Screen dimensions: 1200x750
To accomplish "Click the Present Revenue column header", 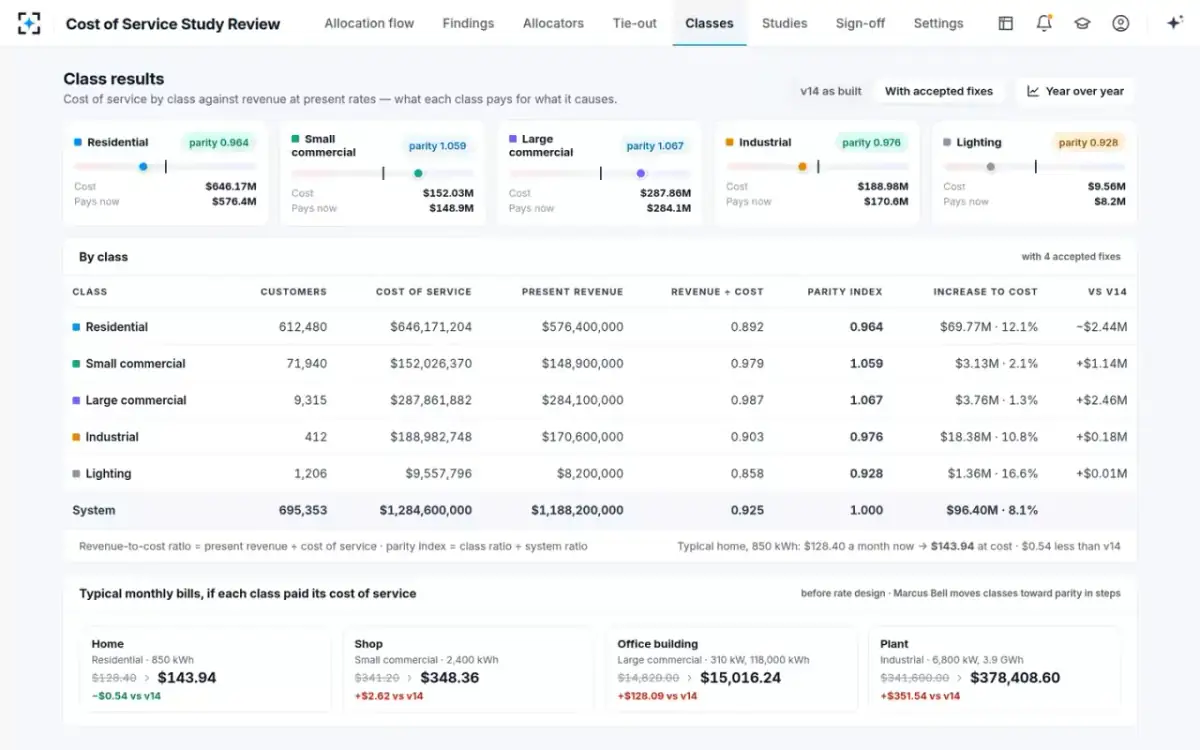I will 572,292.
